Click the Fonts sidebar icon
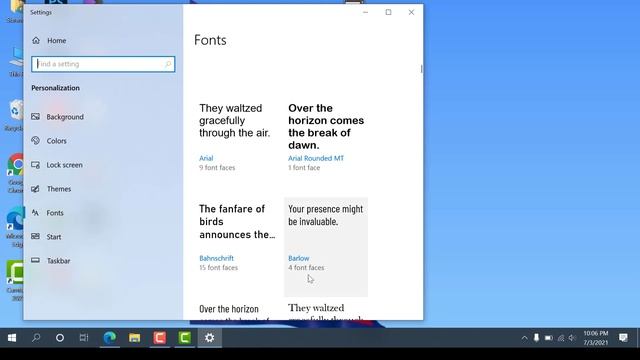The width and height of the screenshot is (640, 360). [36, 213]
